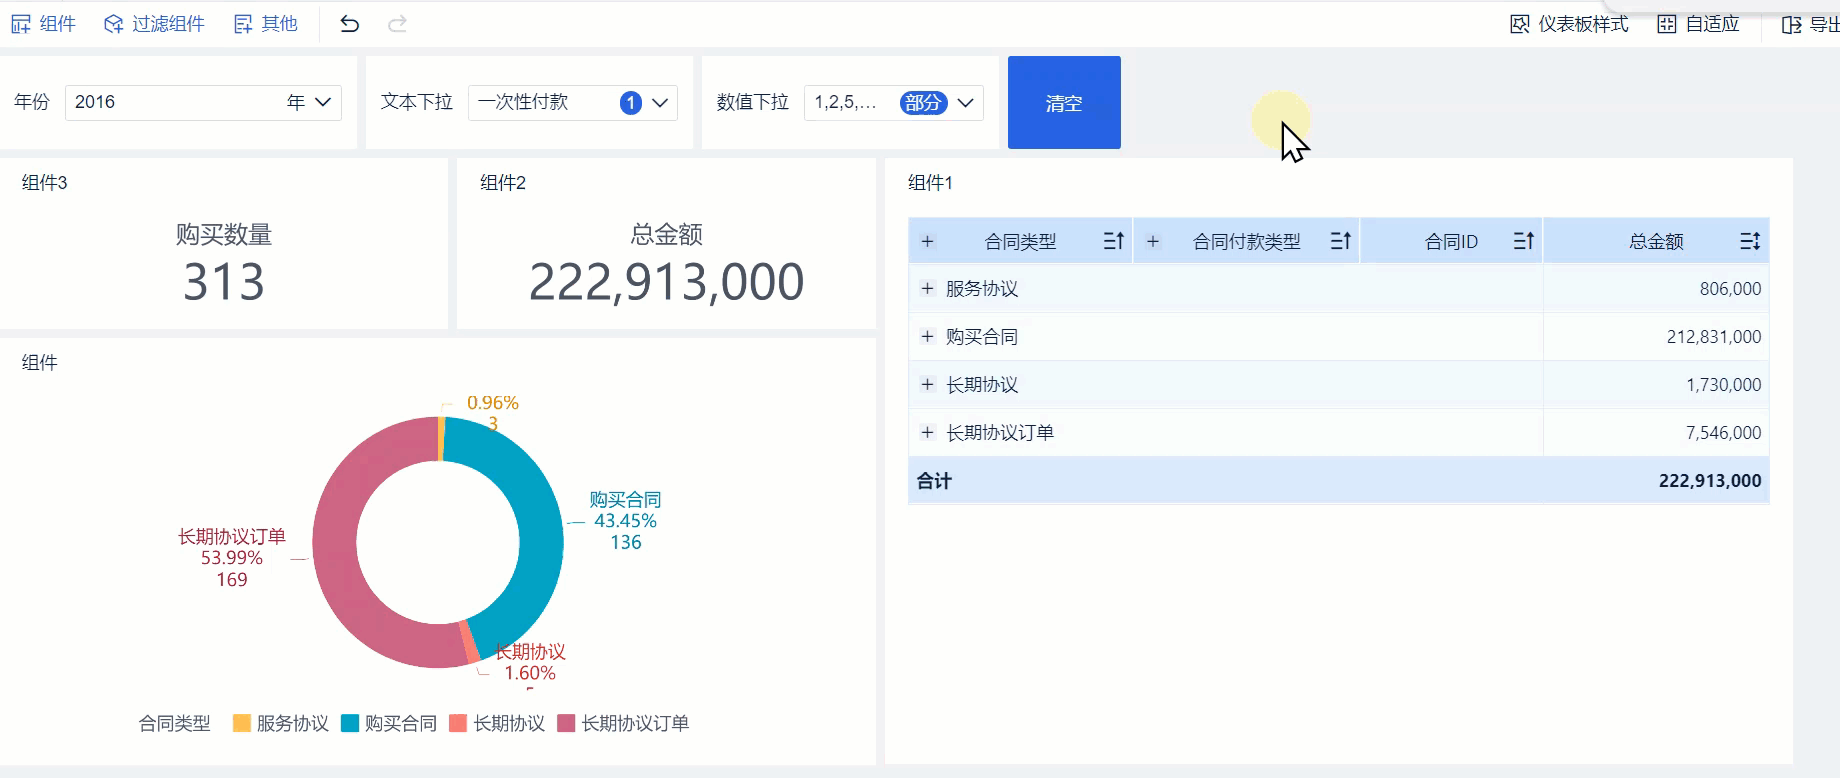Viewport: 1840px width, 778px height.
Task: Select the 806,000 amount cell
Action: pos(1656,289)
